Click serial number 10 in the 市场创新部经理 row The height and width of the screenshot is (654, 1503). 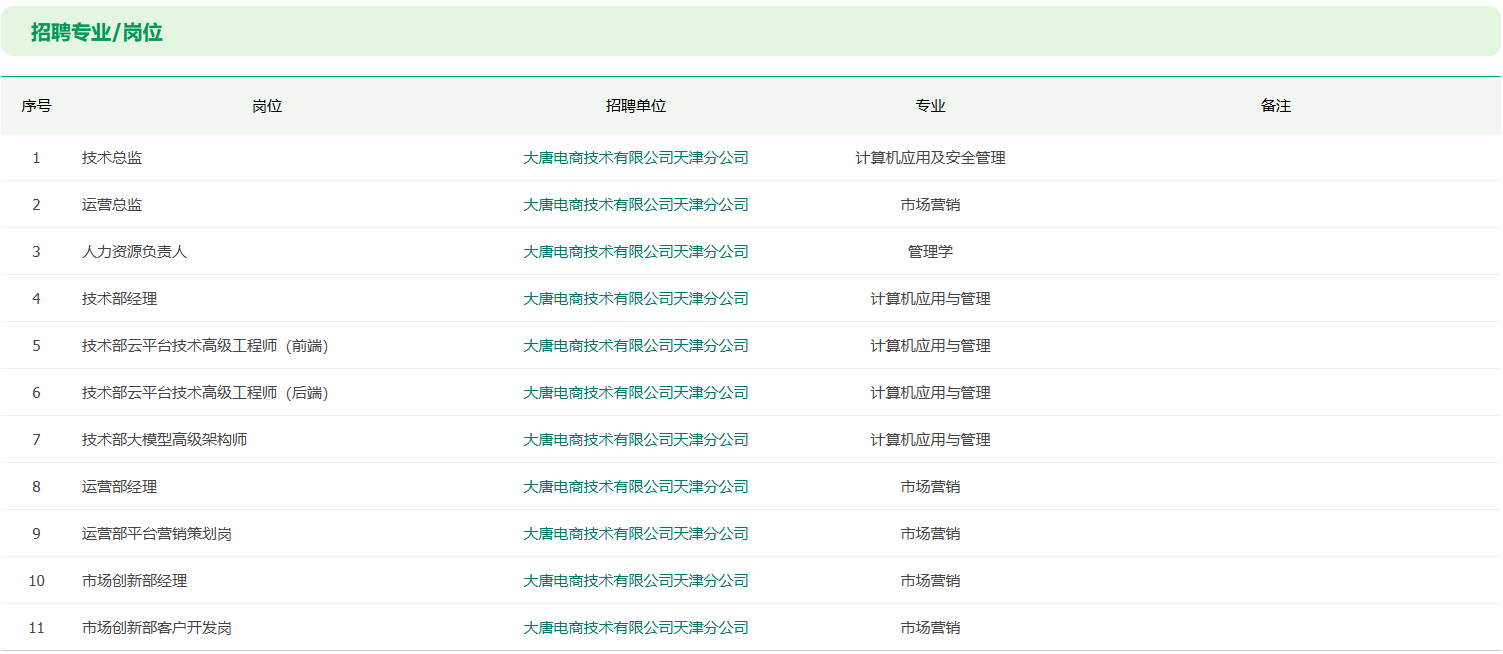point(37,581)
